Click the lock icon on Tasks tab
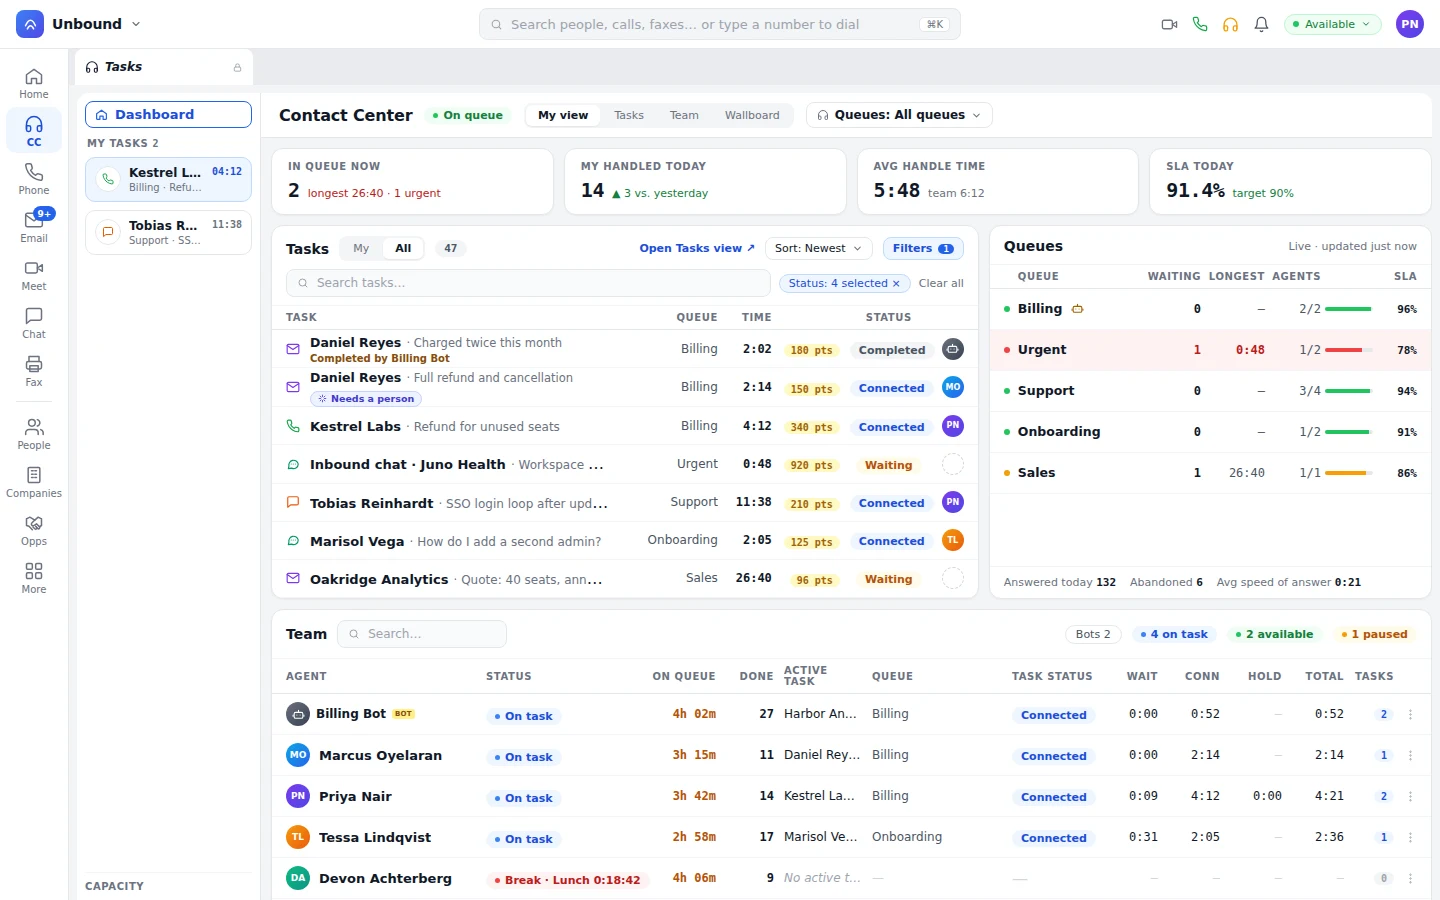This screenshot has height=900, width=1440. [x=237, y=68]
